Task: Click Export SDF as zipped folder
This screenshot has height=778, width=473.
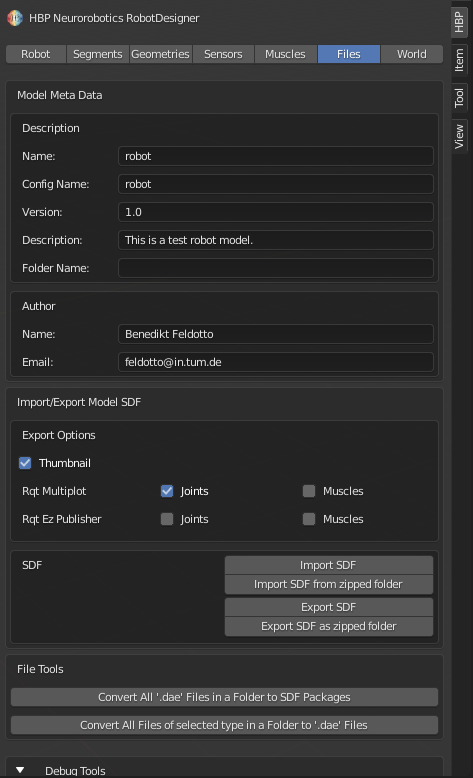Action: [x=329, y=627]
